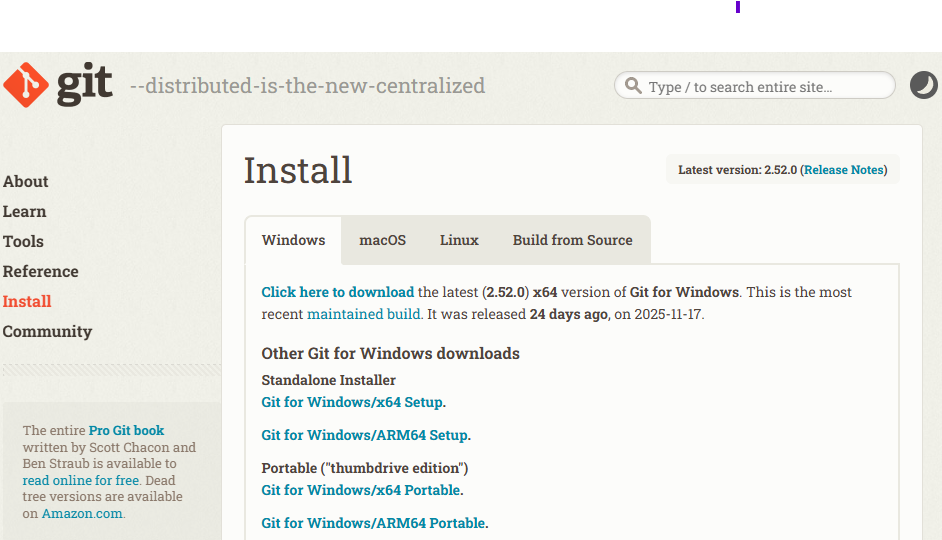The image size is (942, 540).
Task: Switch to the Linux install tab
Action: point(459,240)
